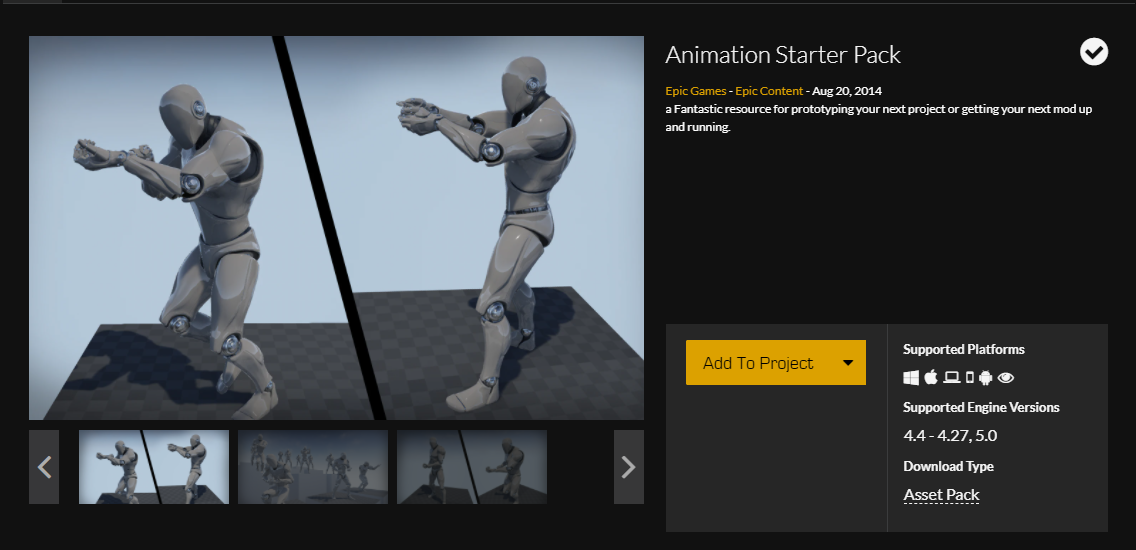1136x550 pixels.
Task: Click the Supported Platforms heading
Action: pos(964,349)
